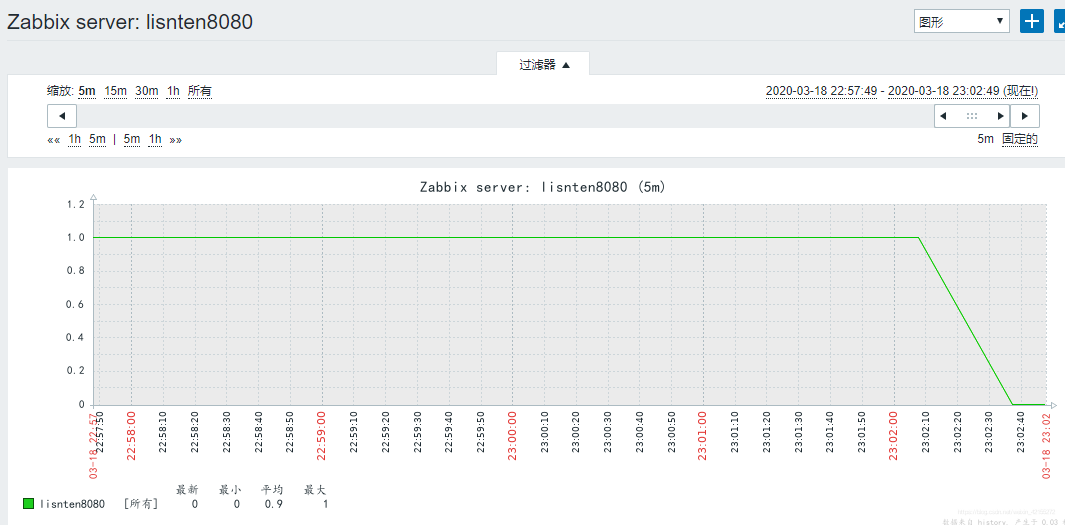Screen dimensions: 1065x525
Task: Click the 最大 column header in legend
Action: [314, 489]
